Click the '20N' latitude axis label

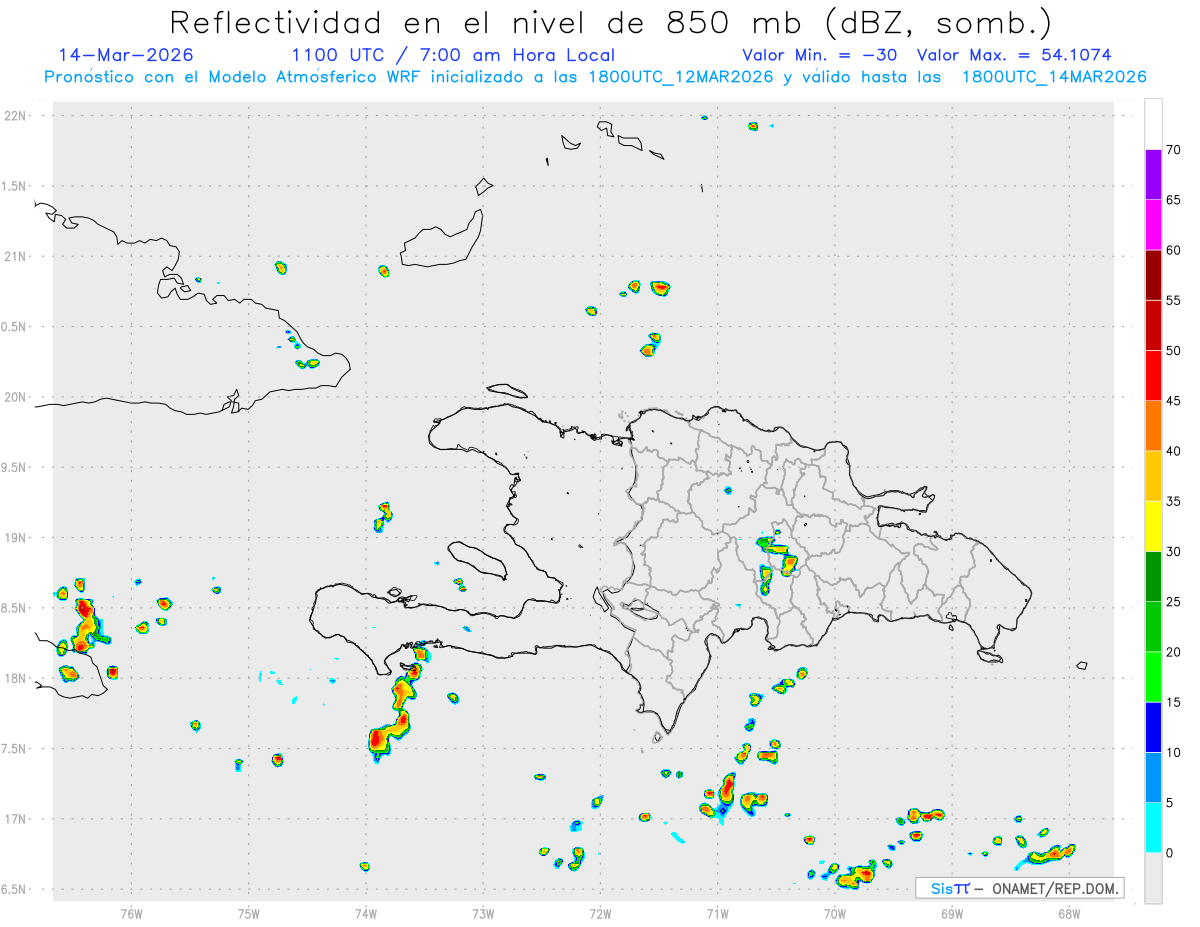pyautogui.click(x=17, y=397)
